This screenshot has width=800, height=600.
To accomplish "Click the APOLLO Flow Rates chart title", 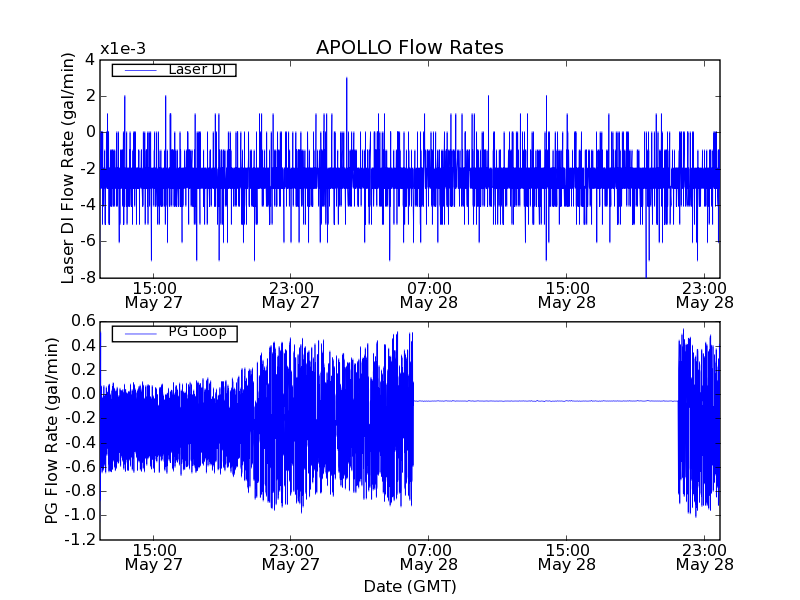I will 409,48.
